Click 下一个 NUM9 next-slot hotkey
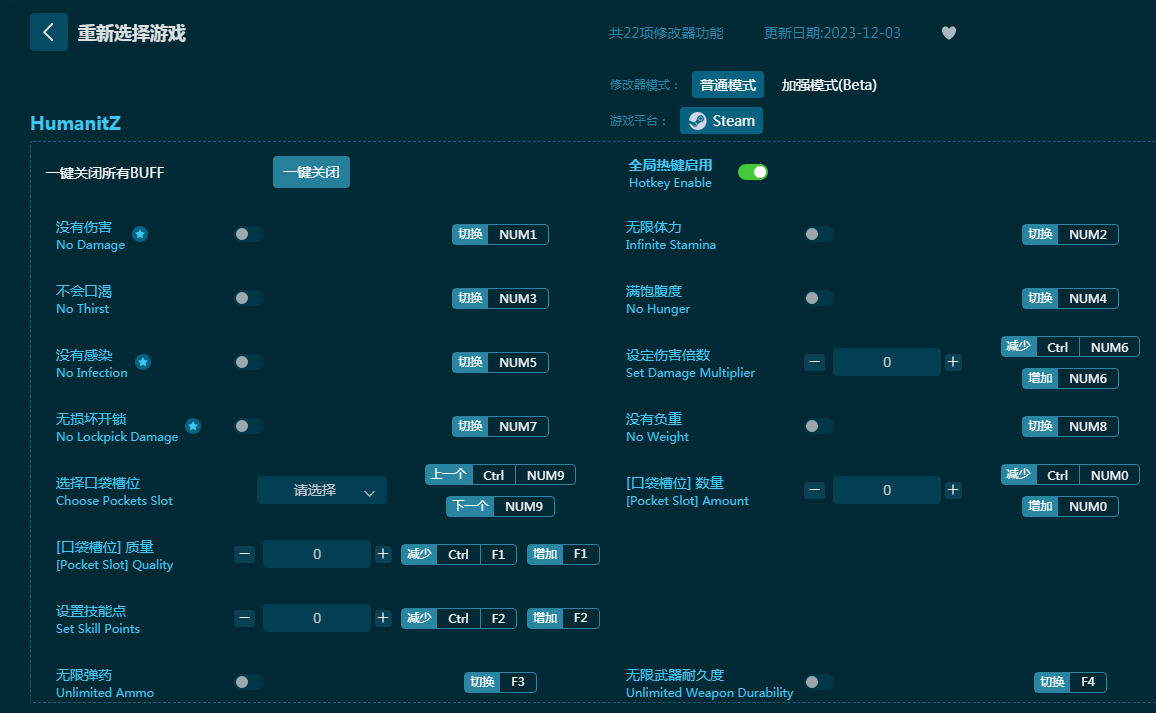 point(500,507)
